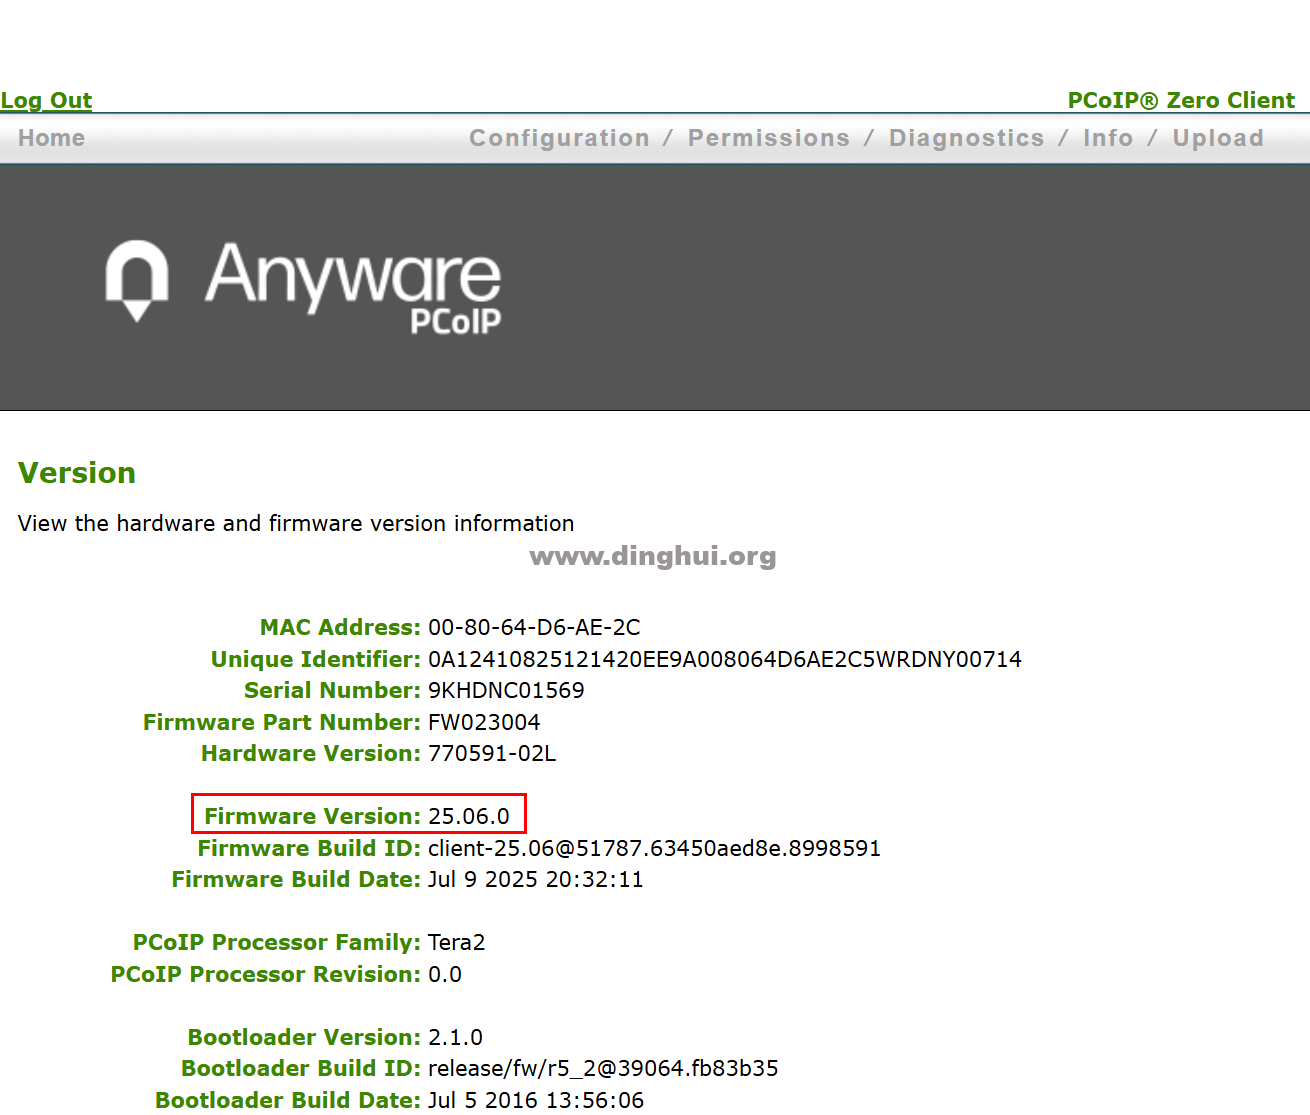Select the Unique Identifier value 0A12410825121420EE9A008064D6AE2C5WRDNY00714
1310x1115 pixels.
tap(725, 659)
